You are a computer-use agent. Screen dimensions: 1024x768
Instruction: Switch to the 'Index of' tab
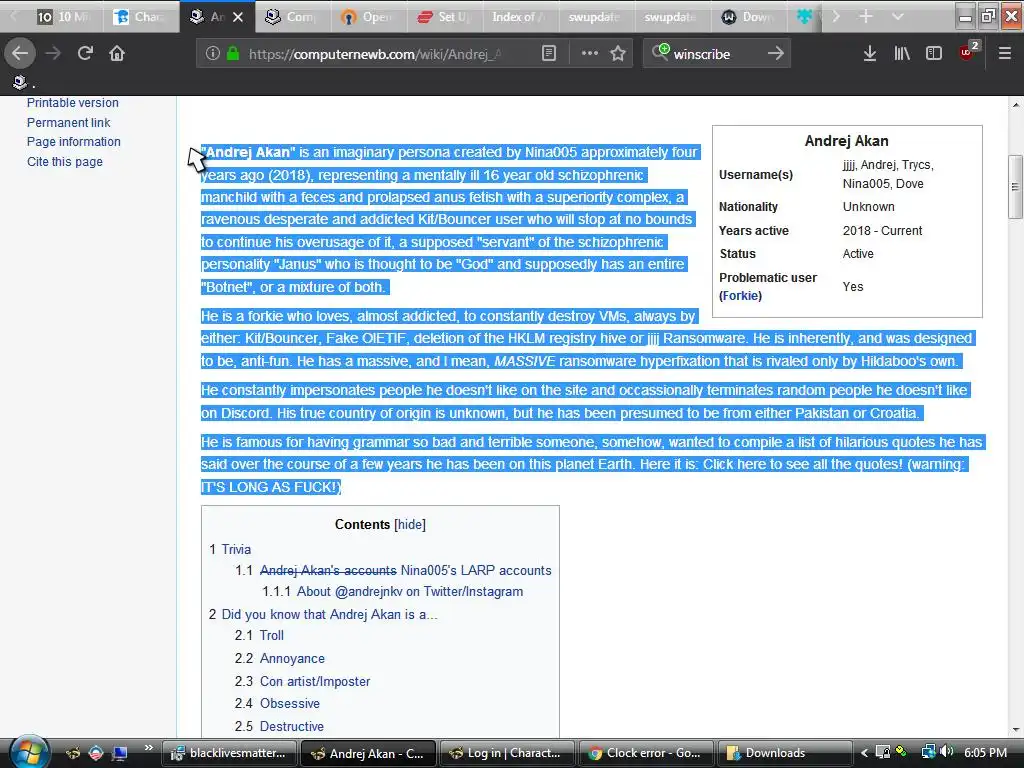519,17
